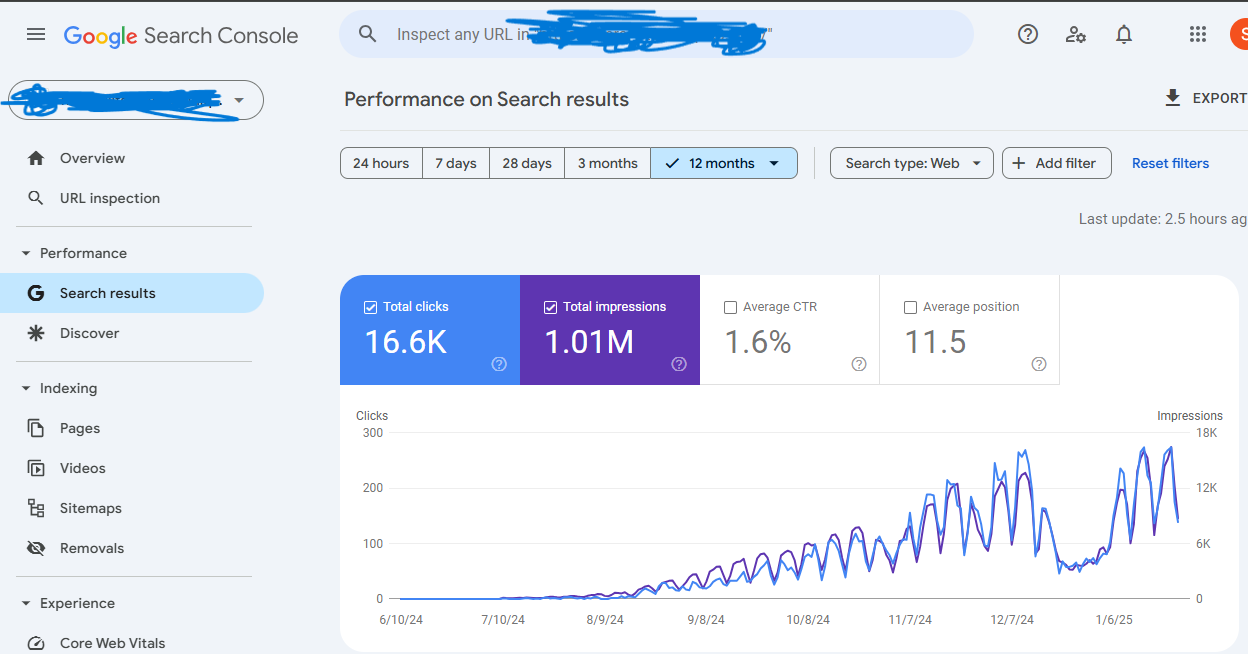Click the help icon on Total impressions card
Viewport: 1248px width, 654px height.
pyautogui.click(x=679, y=364)
